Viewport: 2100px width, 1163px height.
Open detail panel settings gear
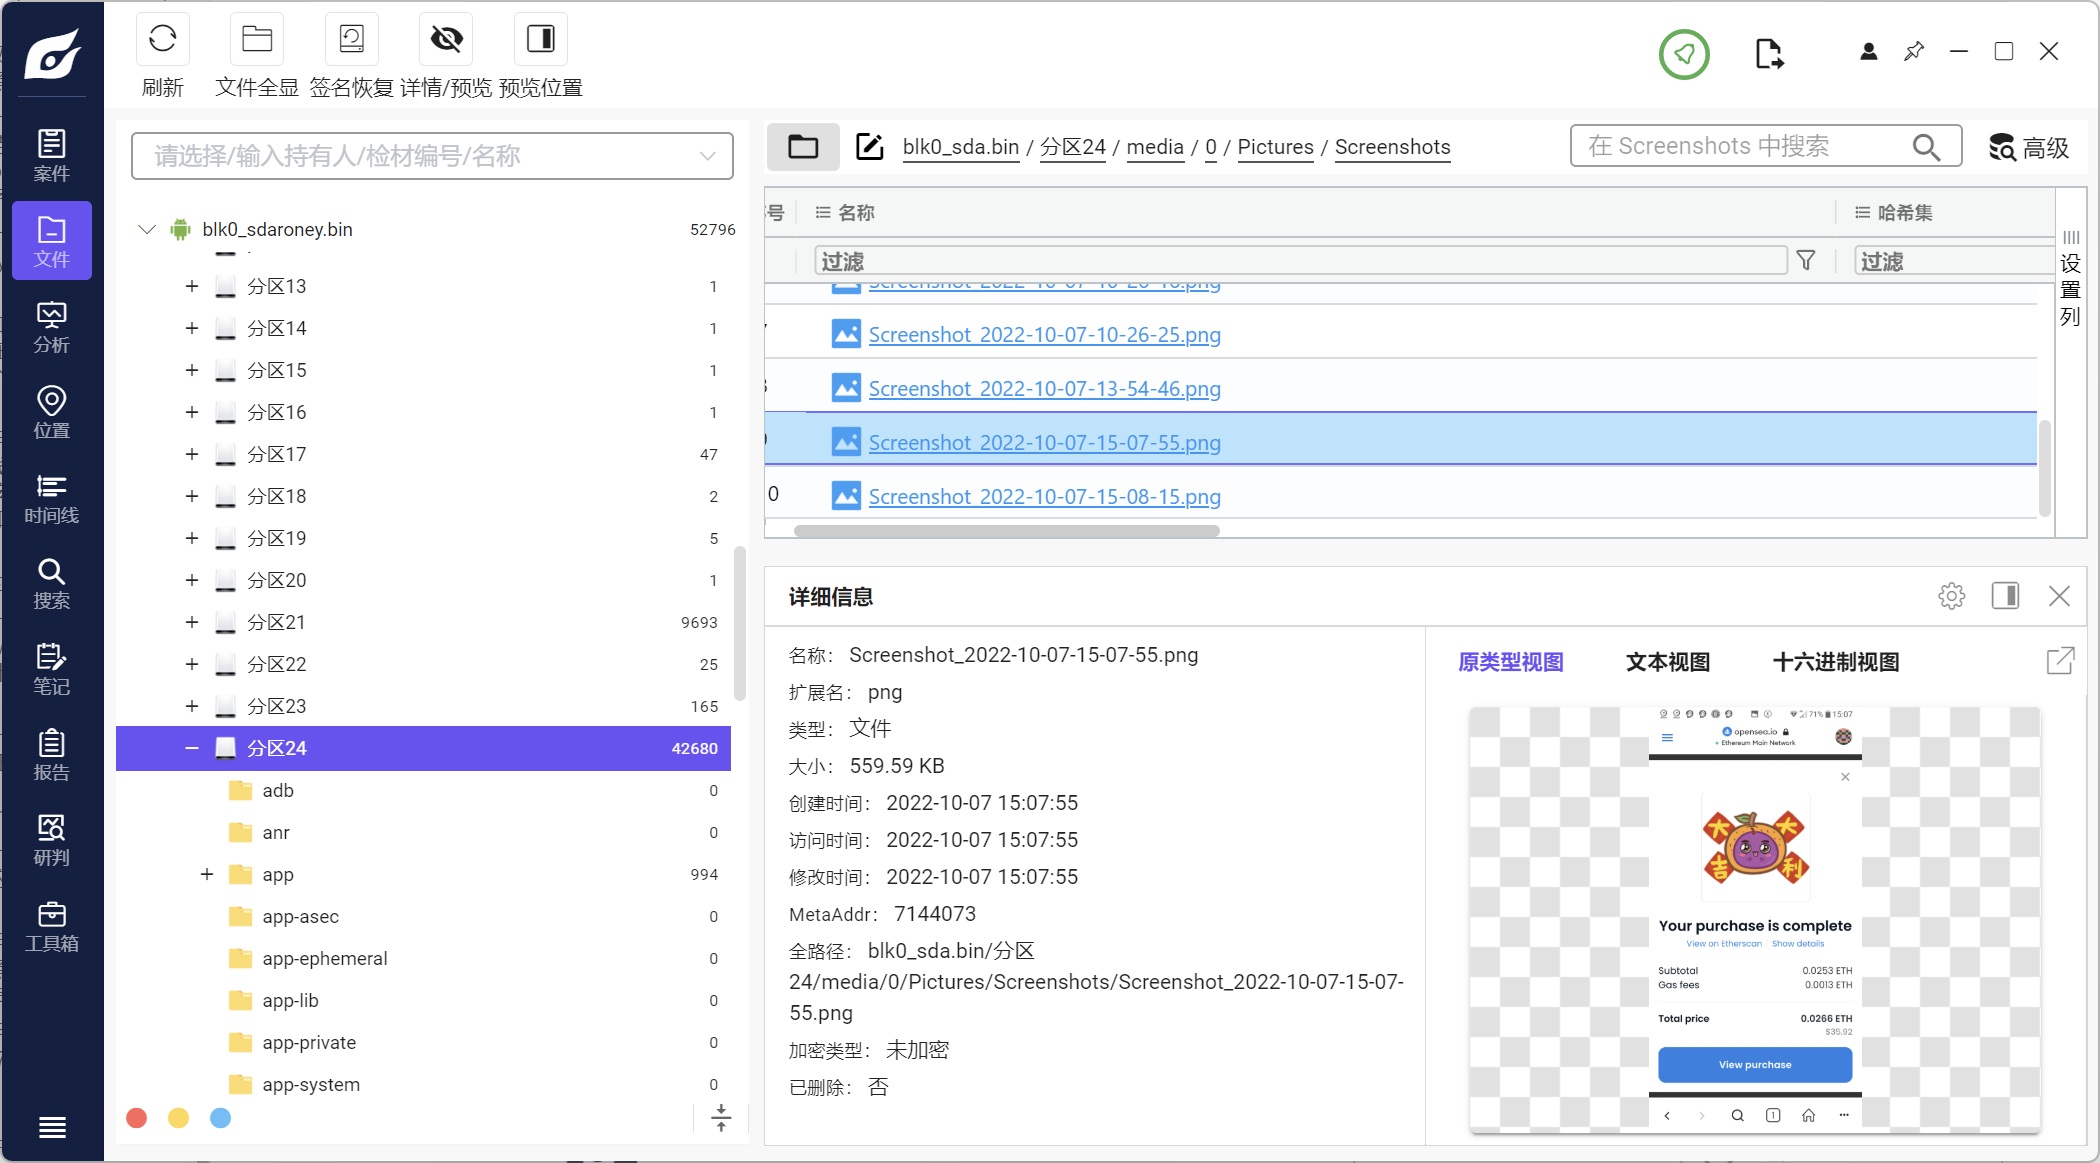pyautogui.click(x=1951, y=597)
